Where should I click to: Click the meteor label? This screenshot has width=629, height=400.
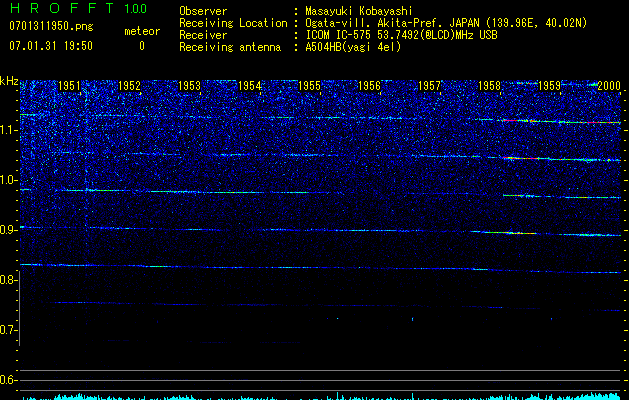click(x=142, y=31)
